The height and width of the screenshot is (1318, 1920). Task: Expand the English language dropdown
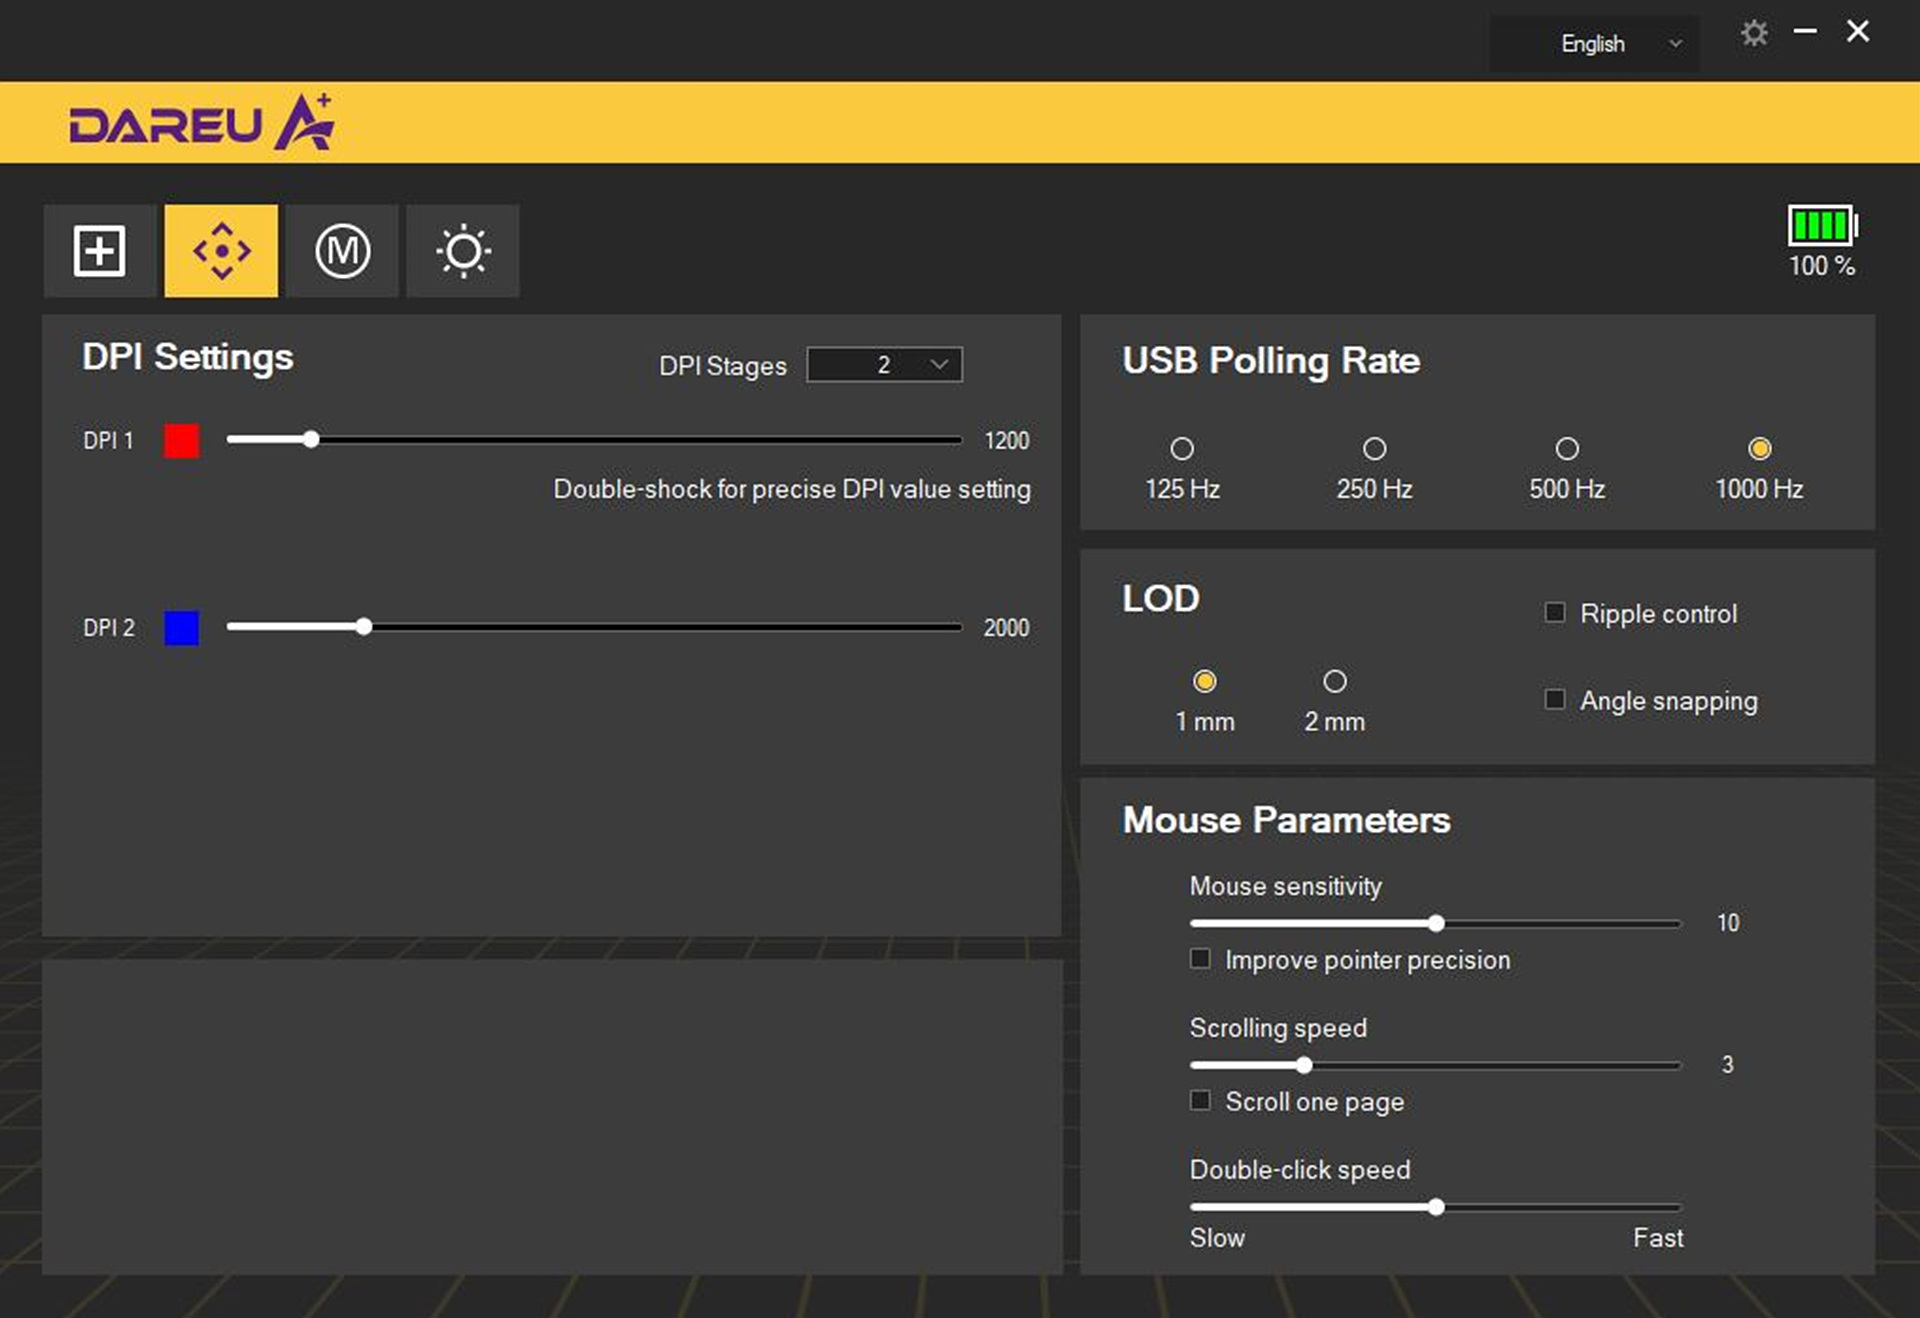[x=1594, y=44]
